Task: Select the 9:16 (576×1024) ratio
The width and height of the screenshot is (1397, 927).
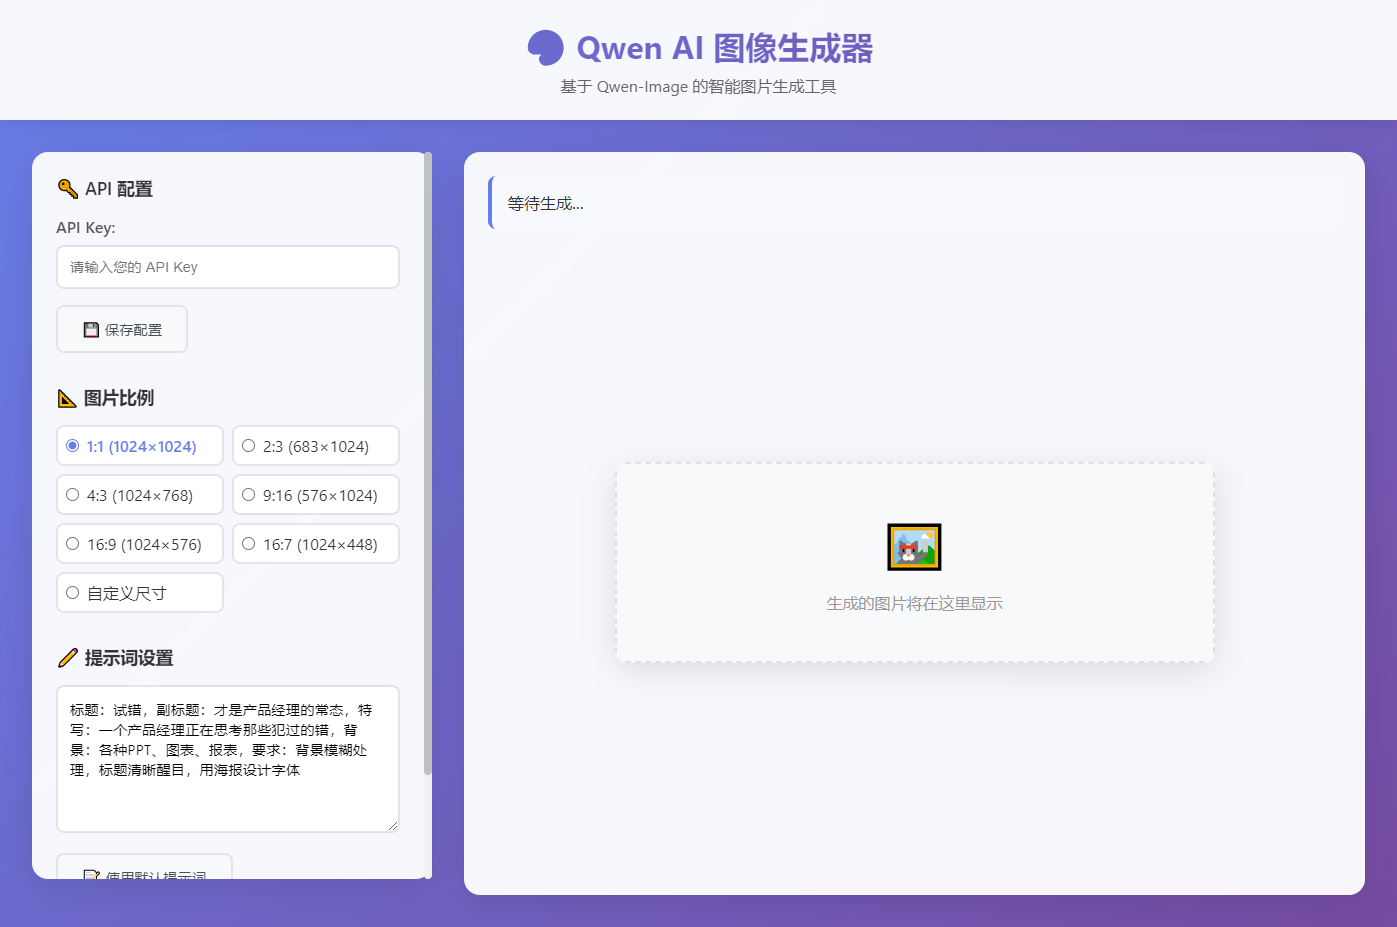Action: click(316, 495)
